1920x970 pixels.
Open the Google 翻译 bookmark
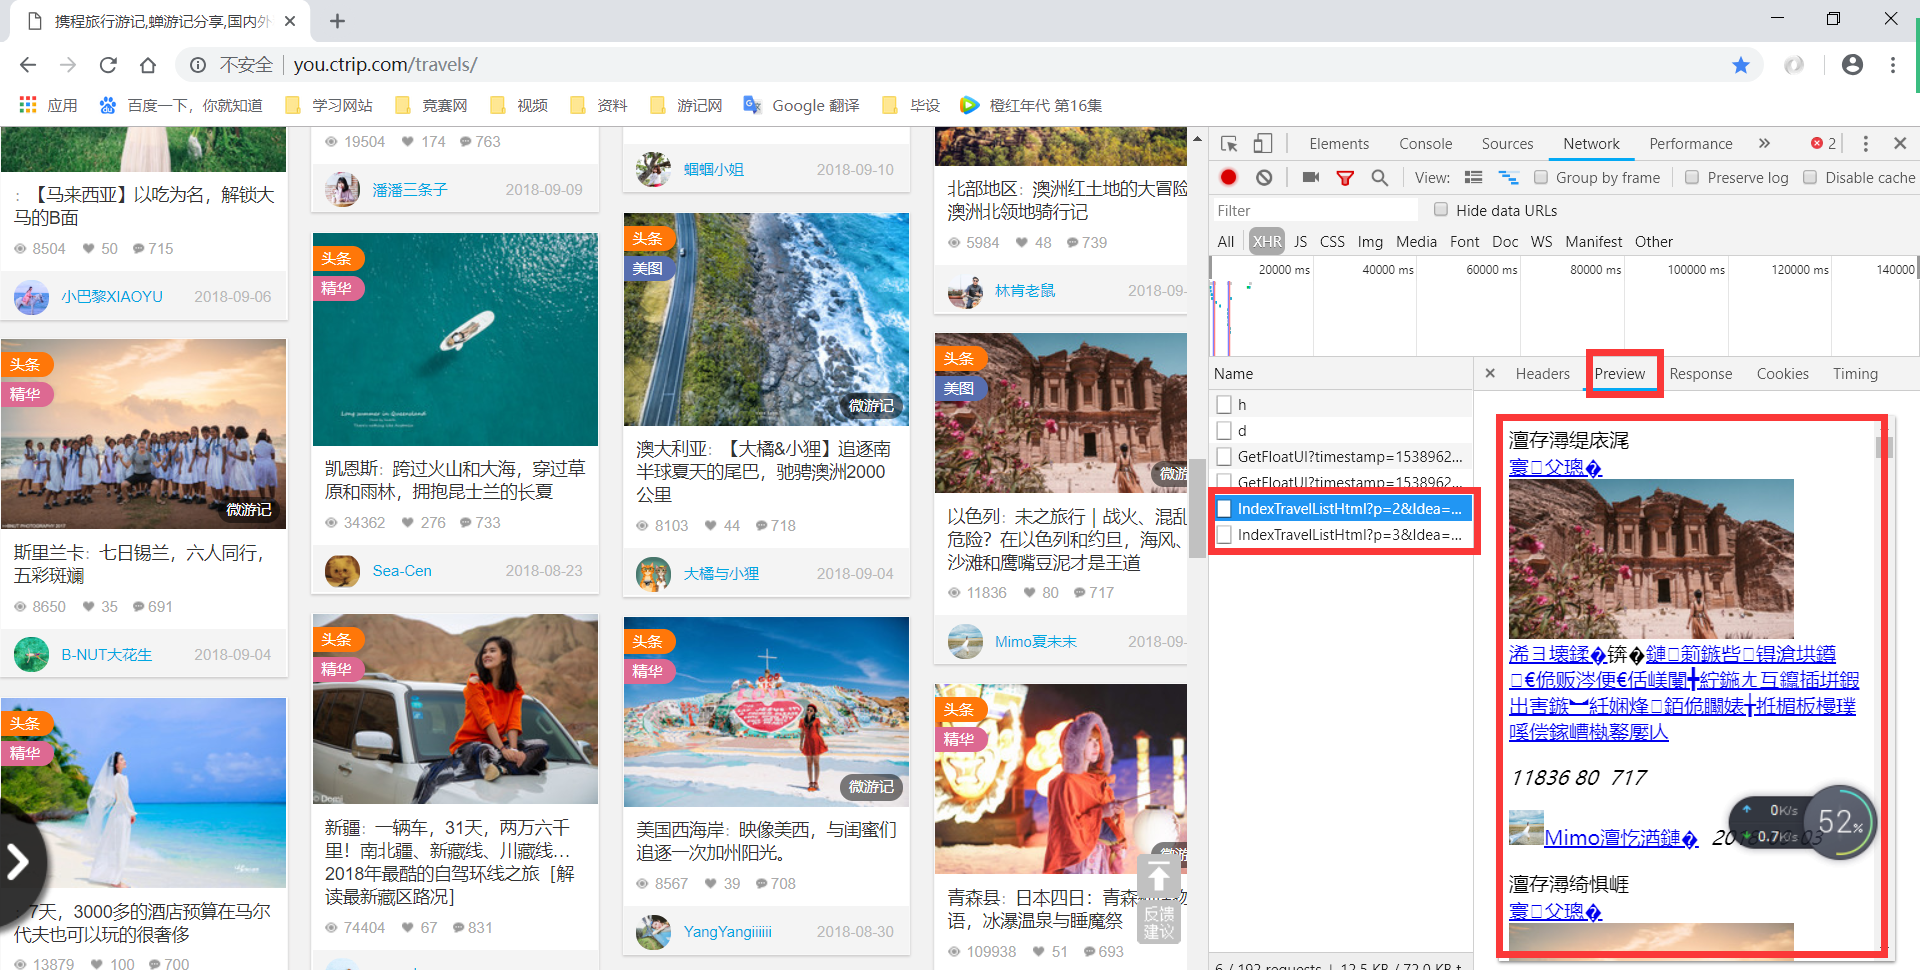801,105
